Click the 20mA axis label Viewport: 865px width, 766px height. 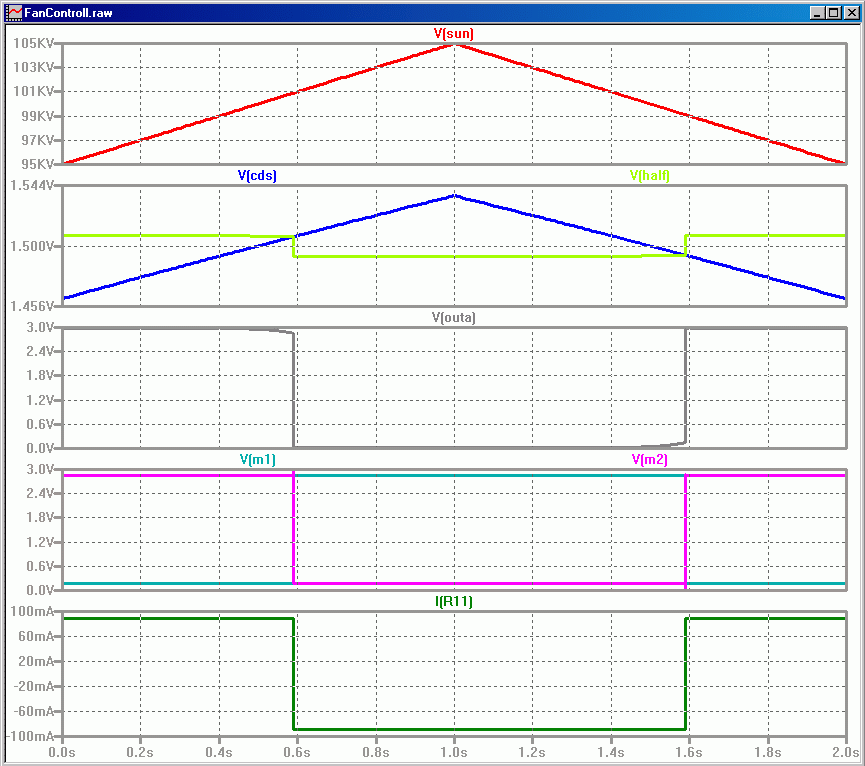[x=36, y=661]
